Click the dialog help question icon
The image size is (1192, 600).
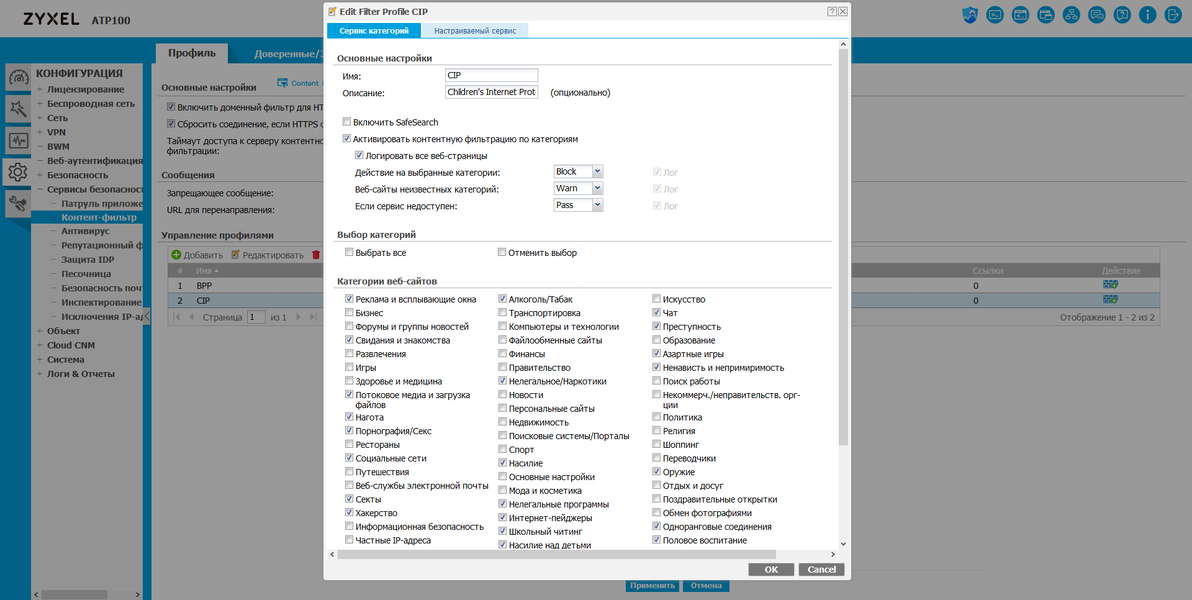832,12
